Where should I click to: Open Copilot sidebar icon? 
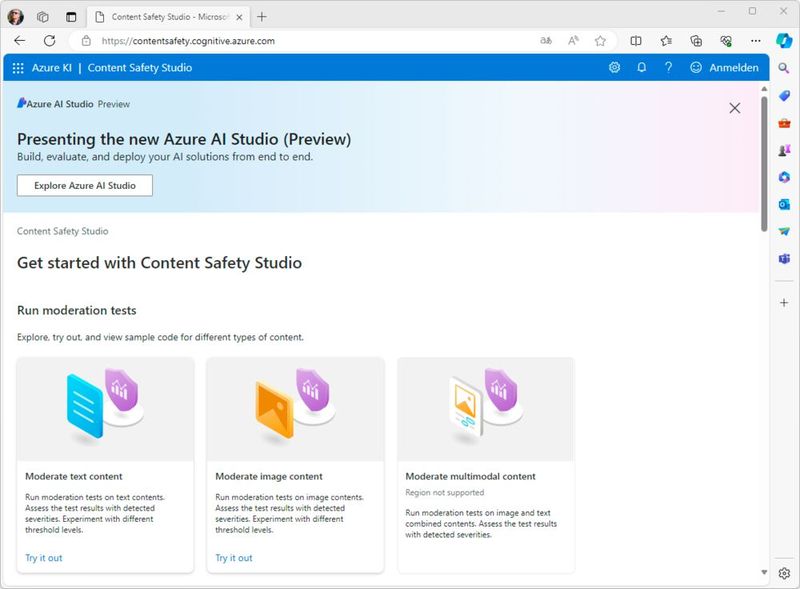pyautogui.click(x=784, y=41)
